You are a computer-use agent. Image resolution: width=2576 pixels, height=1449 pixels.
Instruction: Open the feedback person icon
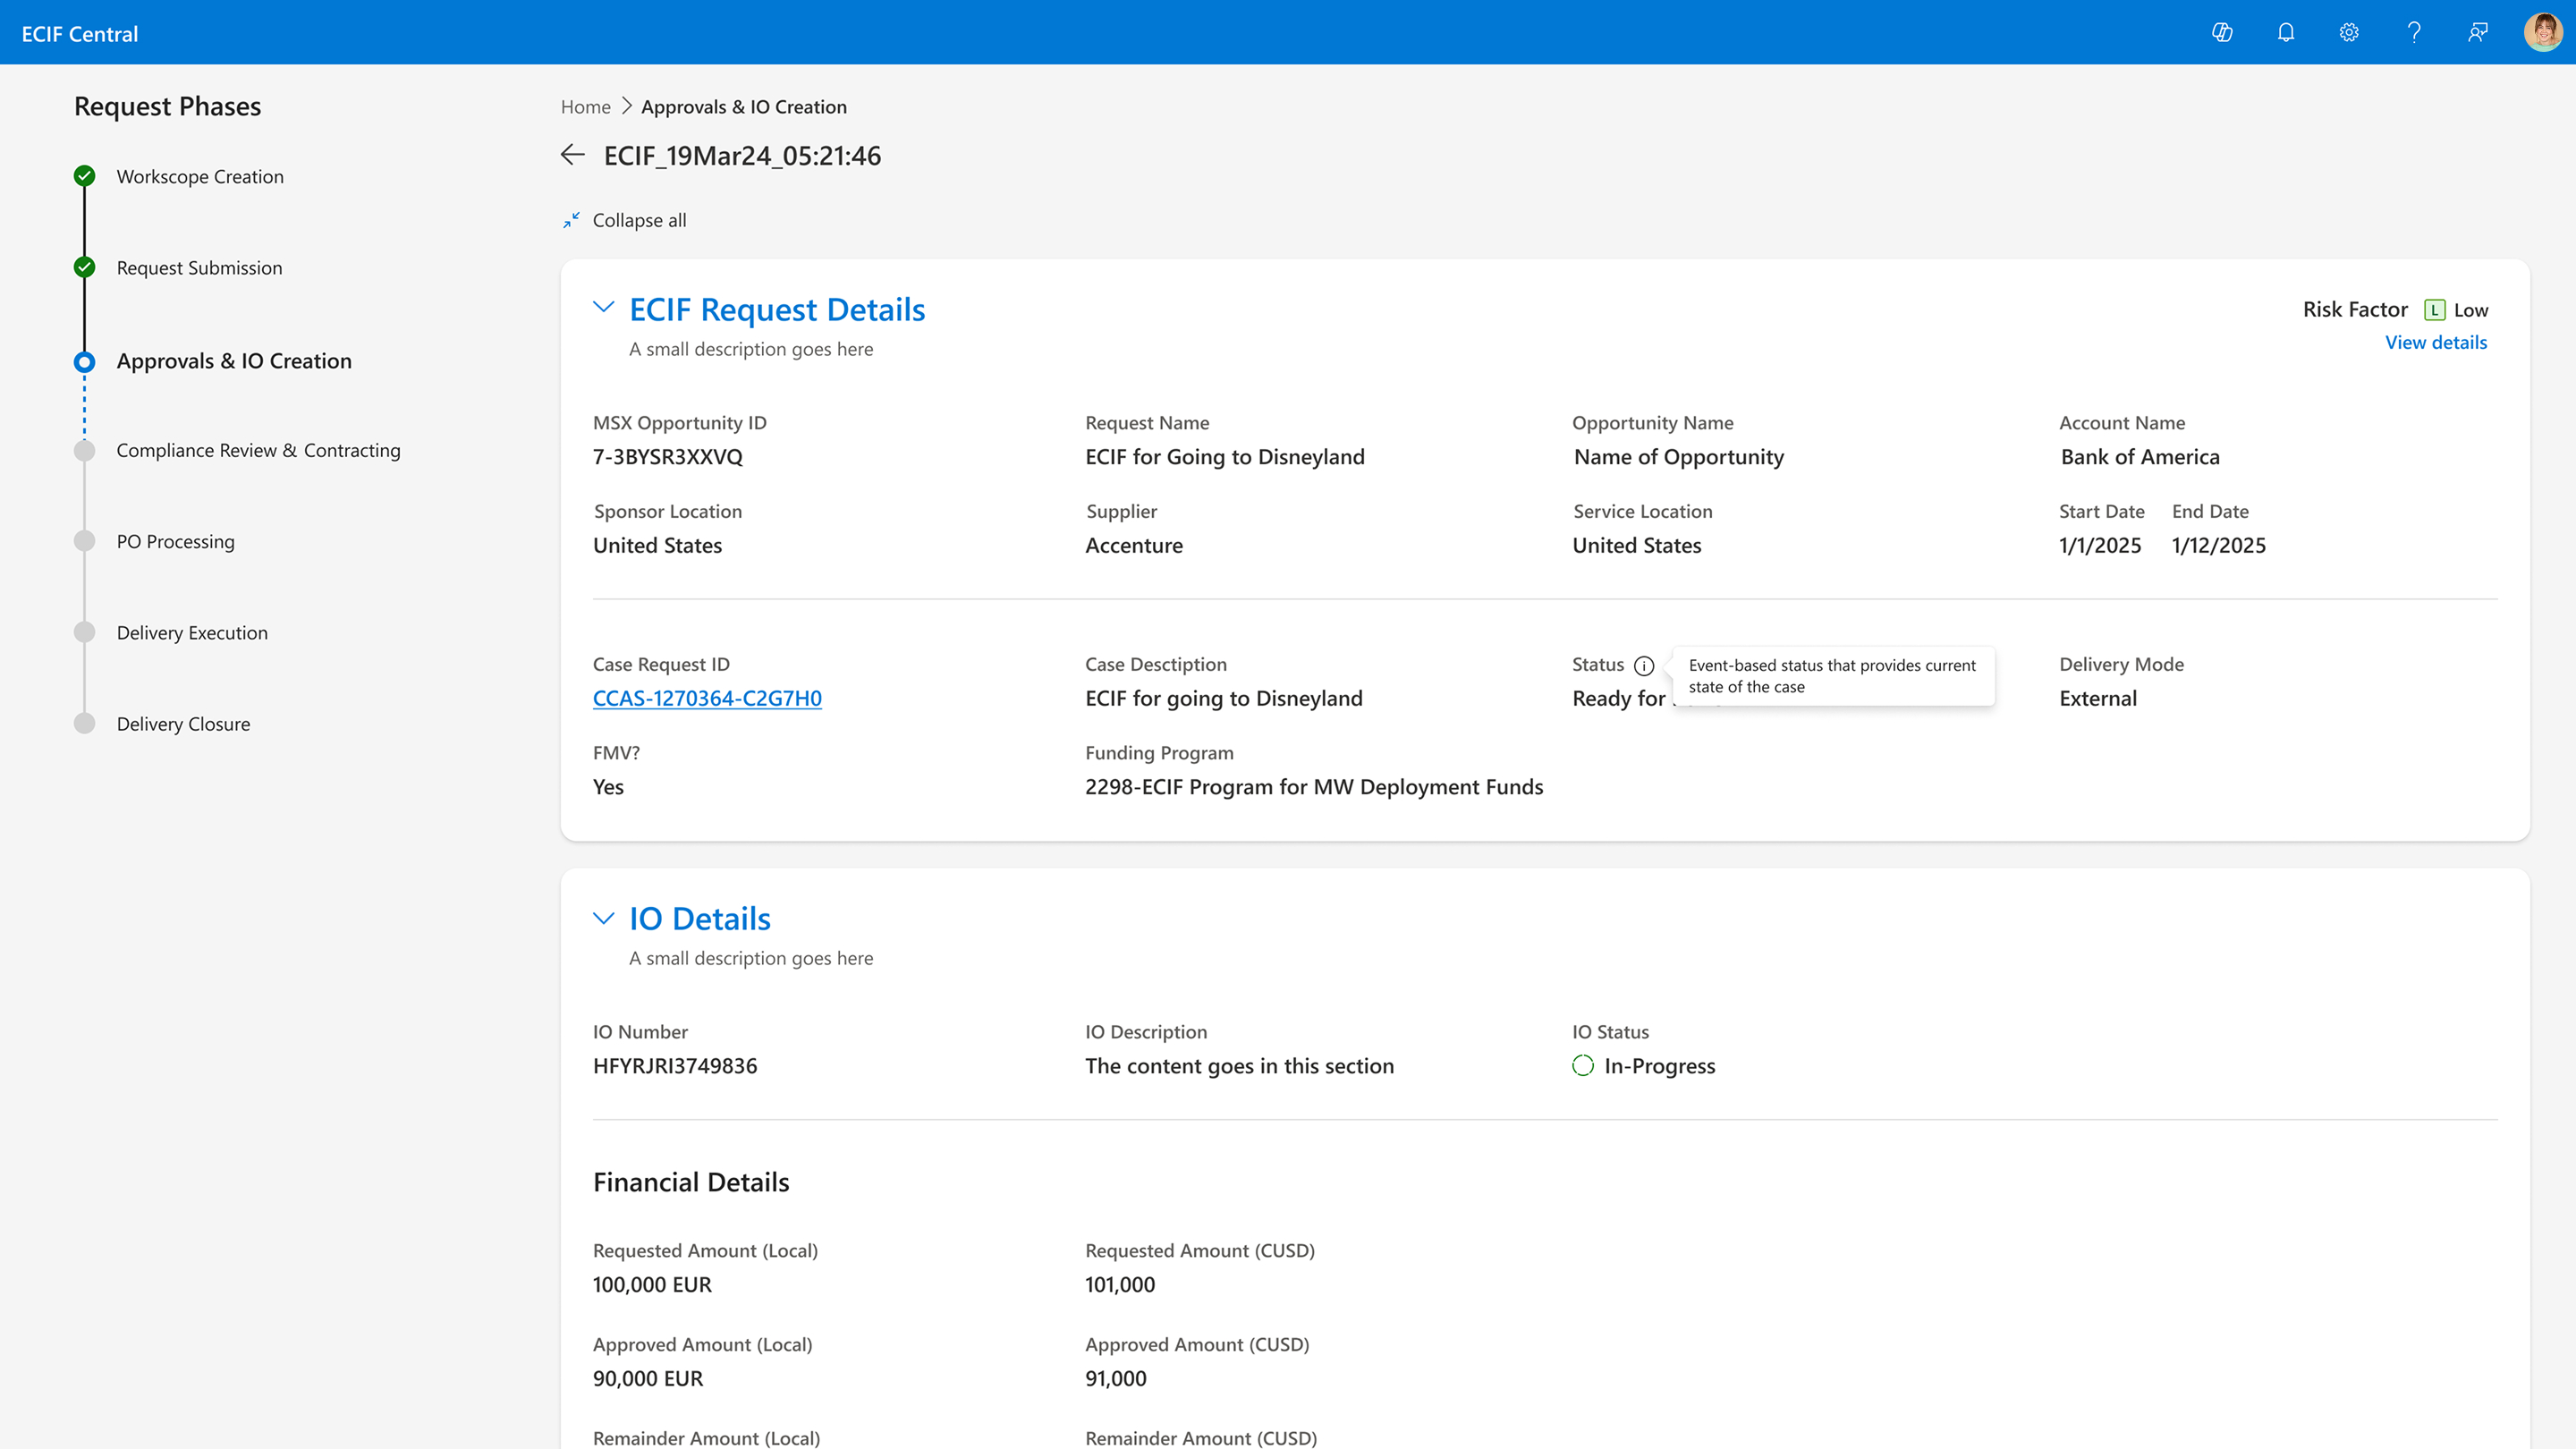point(2478,32)
